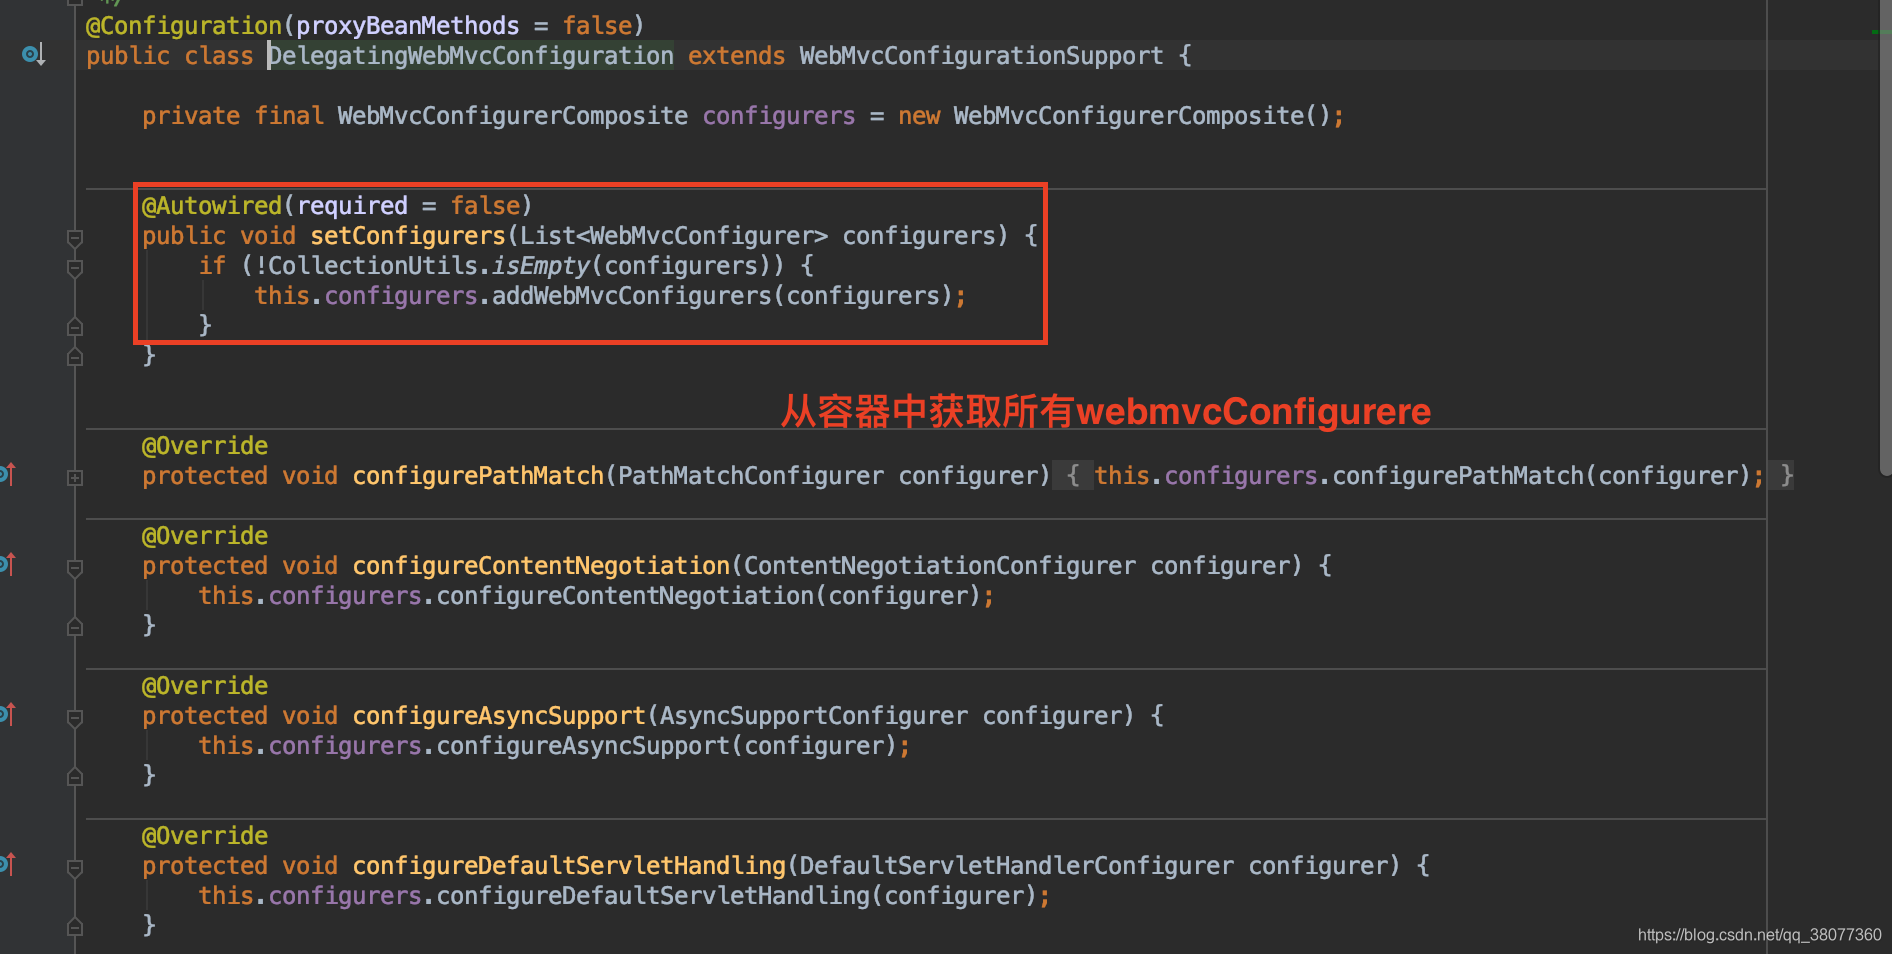1892x954 pixels.
Task: Click override gutter icon for configureAsyncSupport
Action: (7, 715)
